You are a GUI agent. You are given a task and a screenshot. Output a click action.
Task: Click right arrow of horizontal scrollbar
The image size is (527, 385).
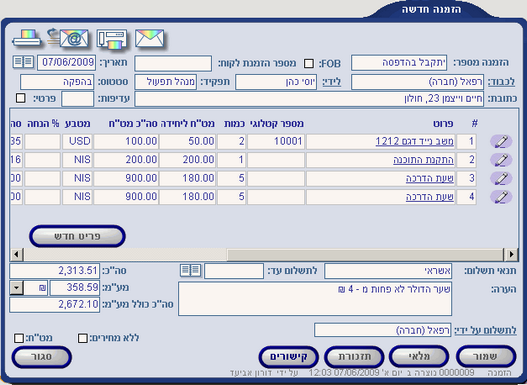511,254
